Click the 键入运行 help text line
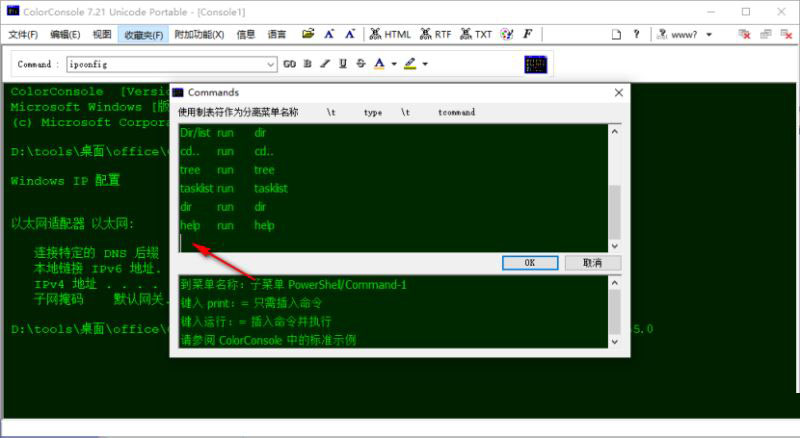Screen dimensions: 800x438 click(x=256, y=322)
